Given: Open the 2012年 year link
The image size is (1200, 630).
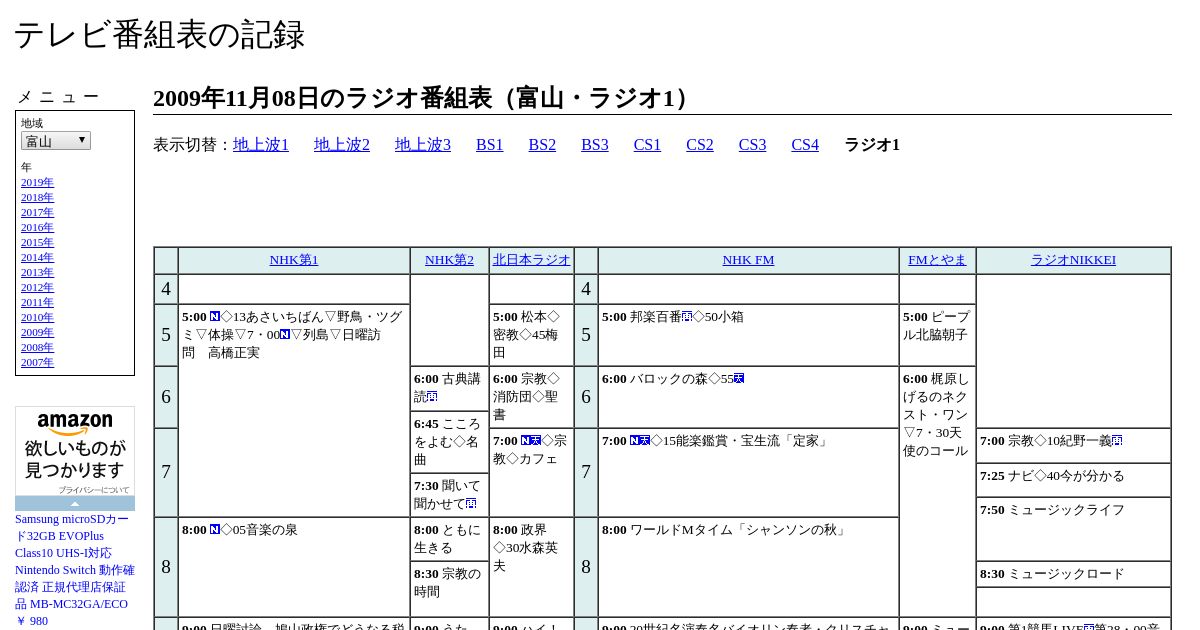Looking at the screenshot, I should pos(37,288).
